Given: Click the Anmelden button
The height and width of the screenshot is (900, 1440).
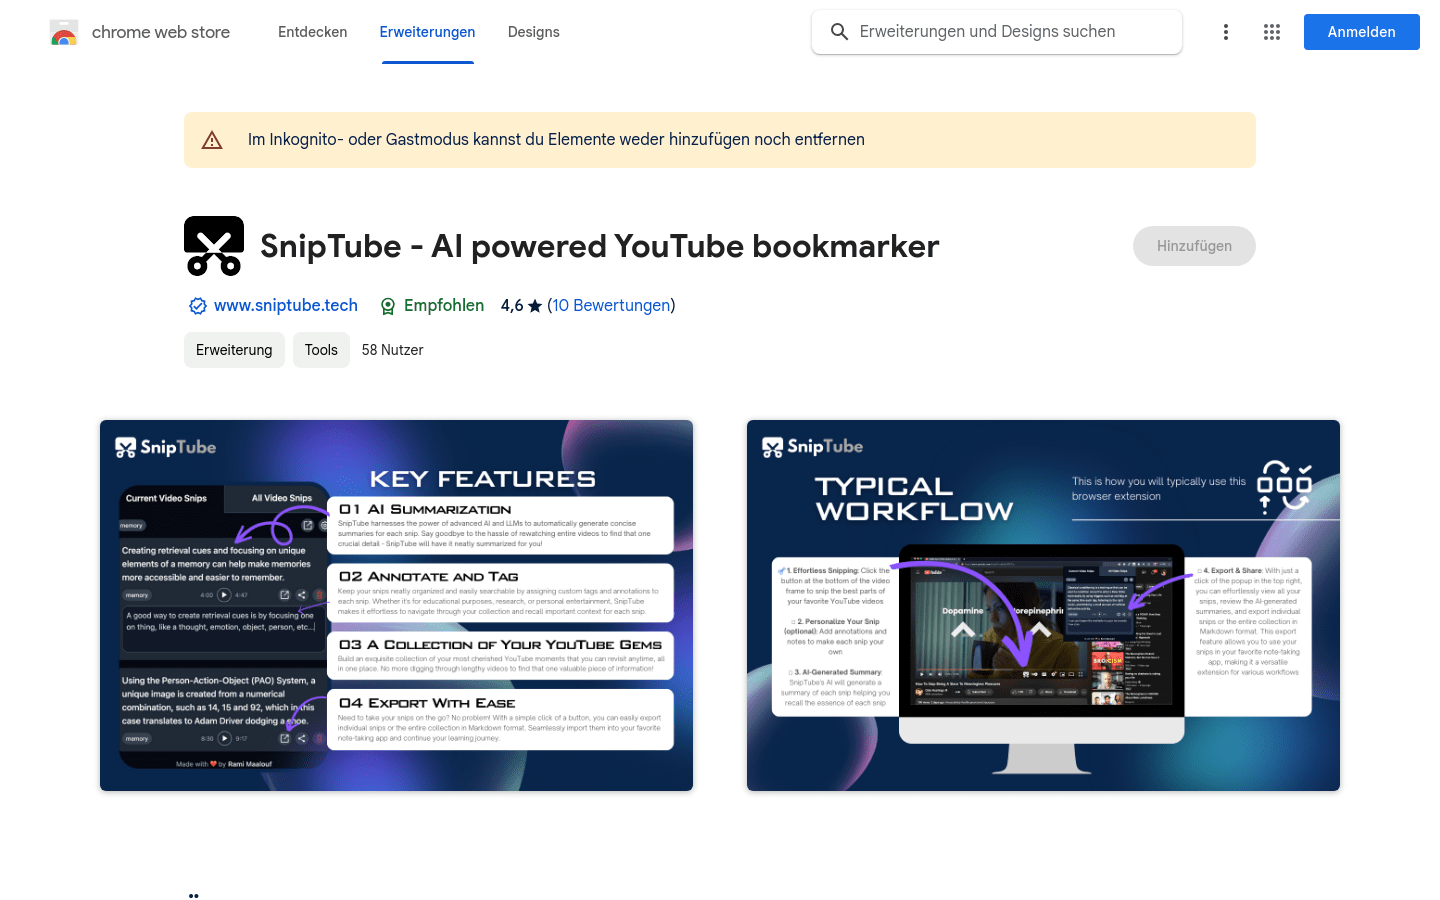Looking at the screenshot, I should [1362, 32].
